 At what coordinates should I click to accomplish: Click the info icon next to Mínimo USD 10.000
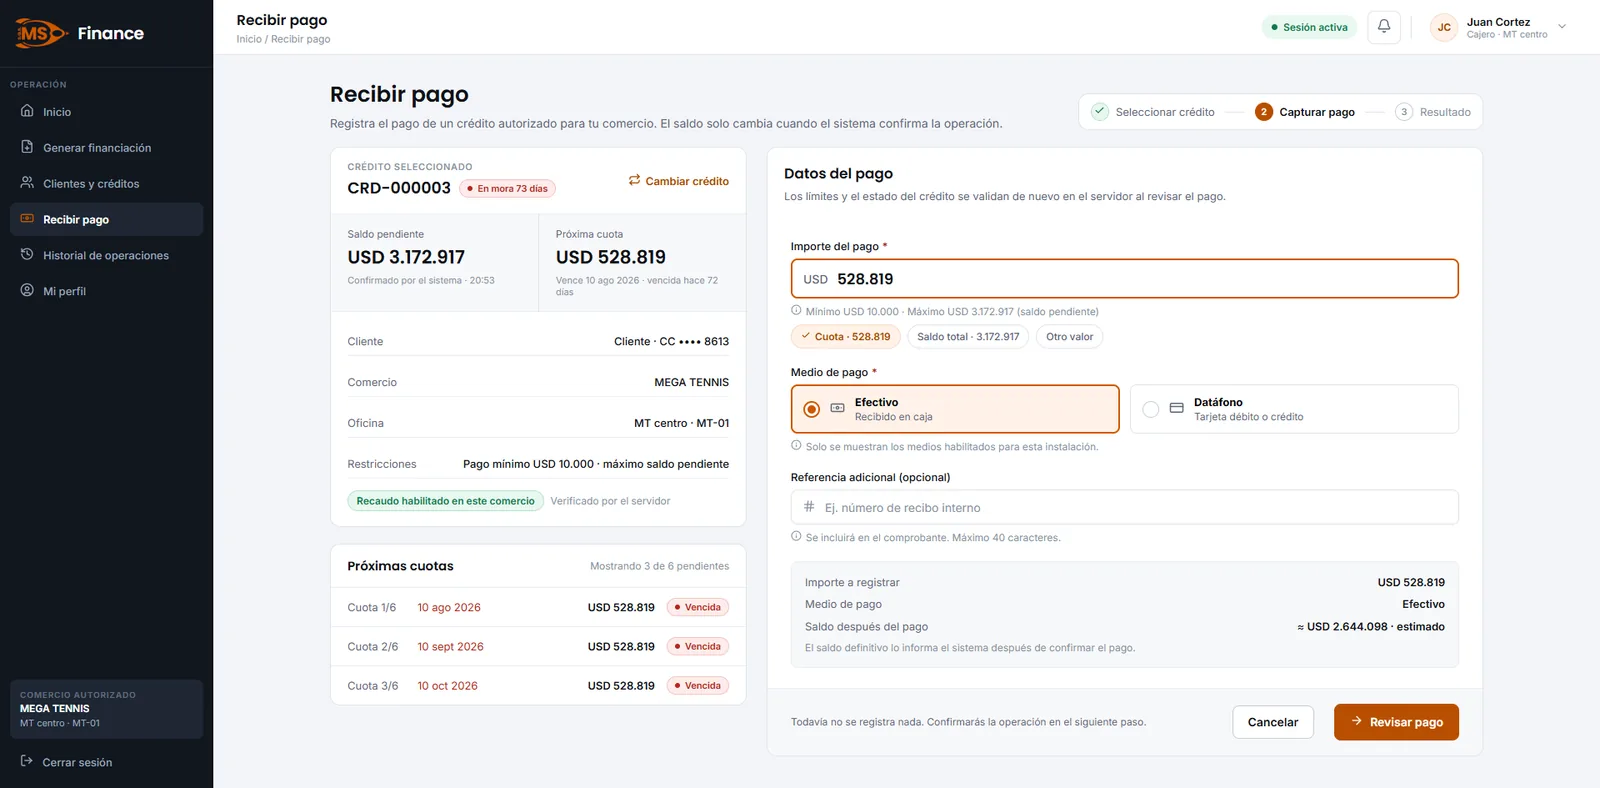click(x=796, y=310)
